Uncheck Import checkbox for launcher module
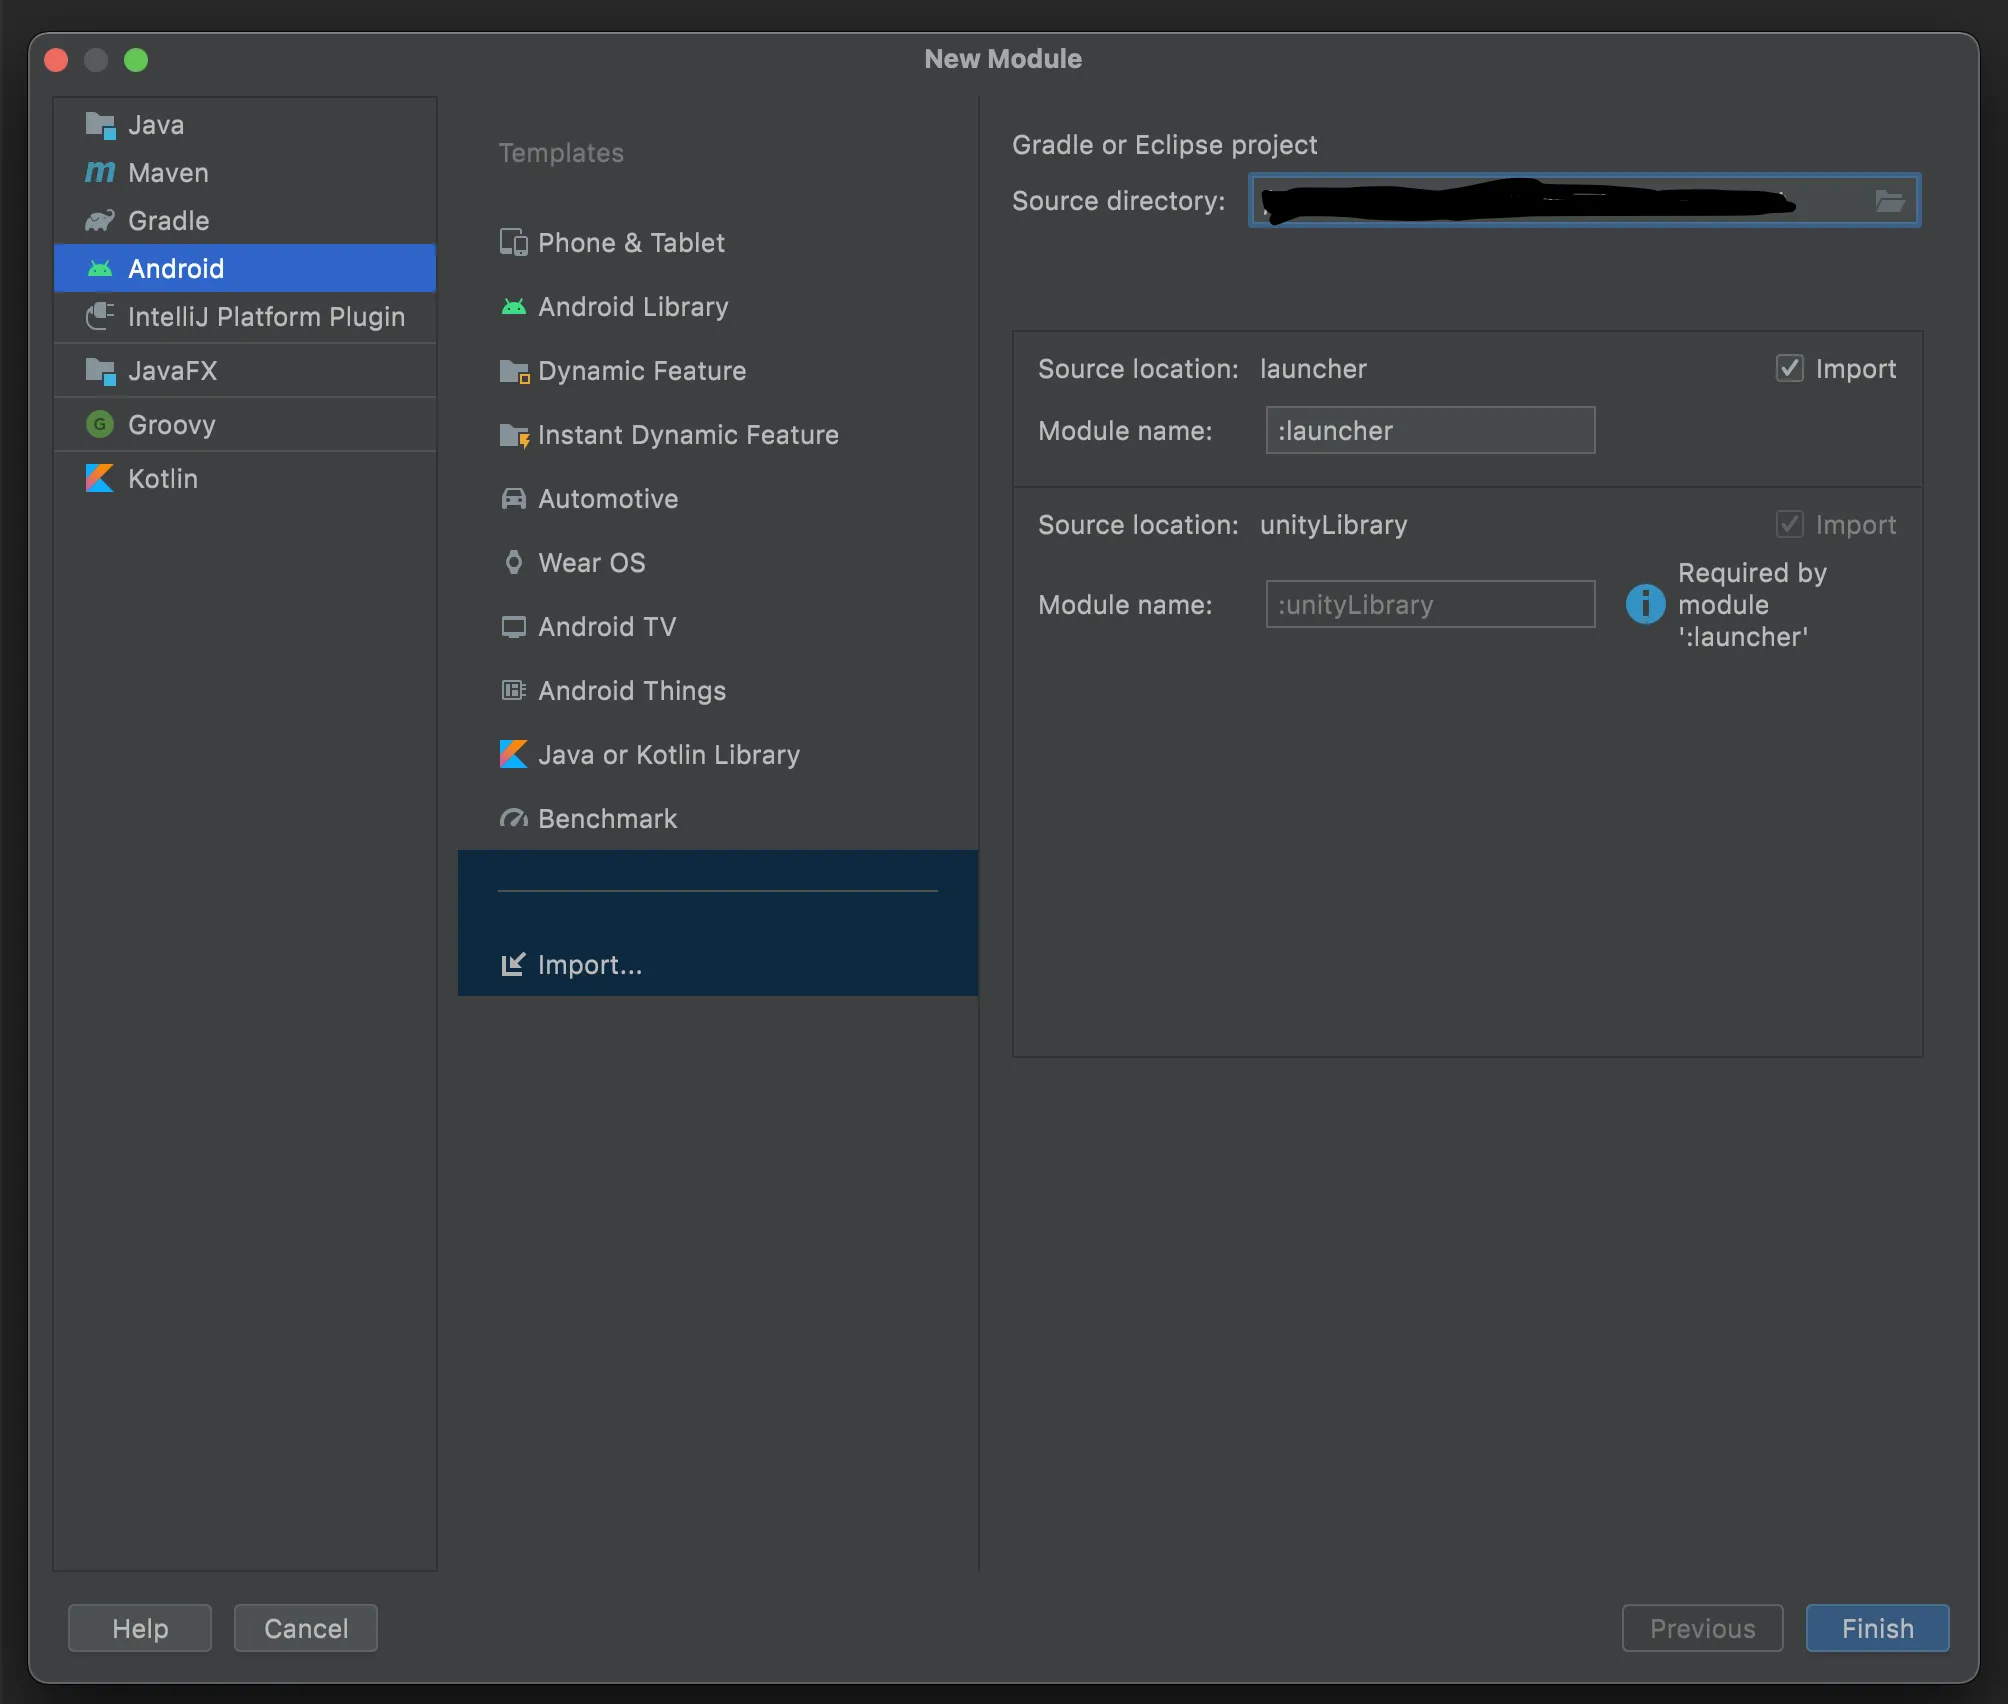Screen dimensions: 2008x1704 tap(1789, 369)
